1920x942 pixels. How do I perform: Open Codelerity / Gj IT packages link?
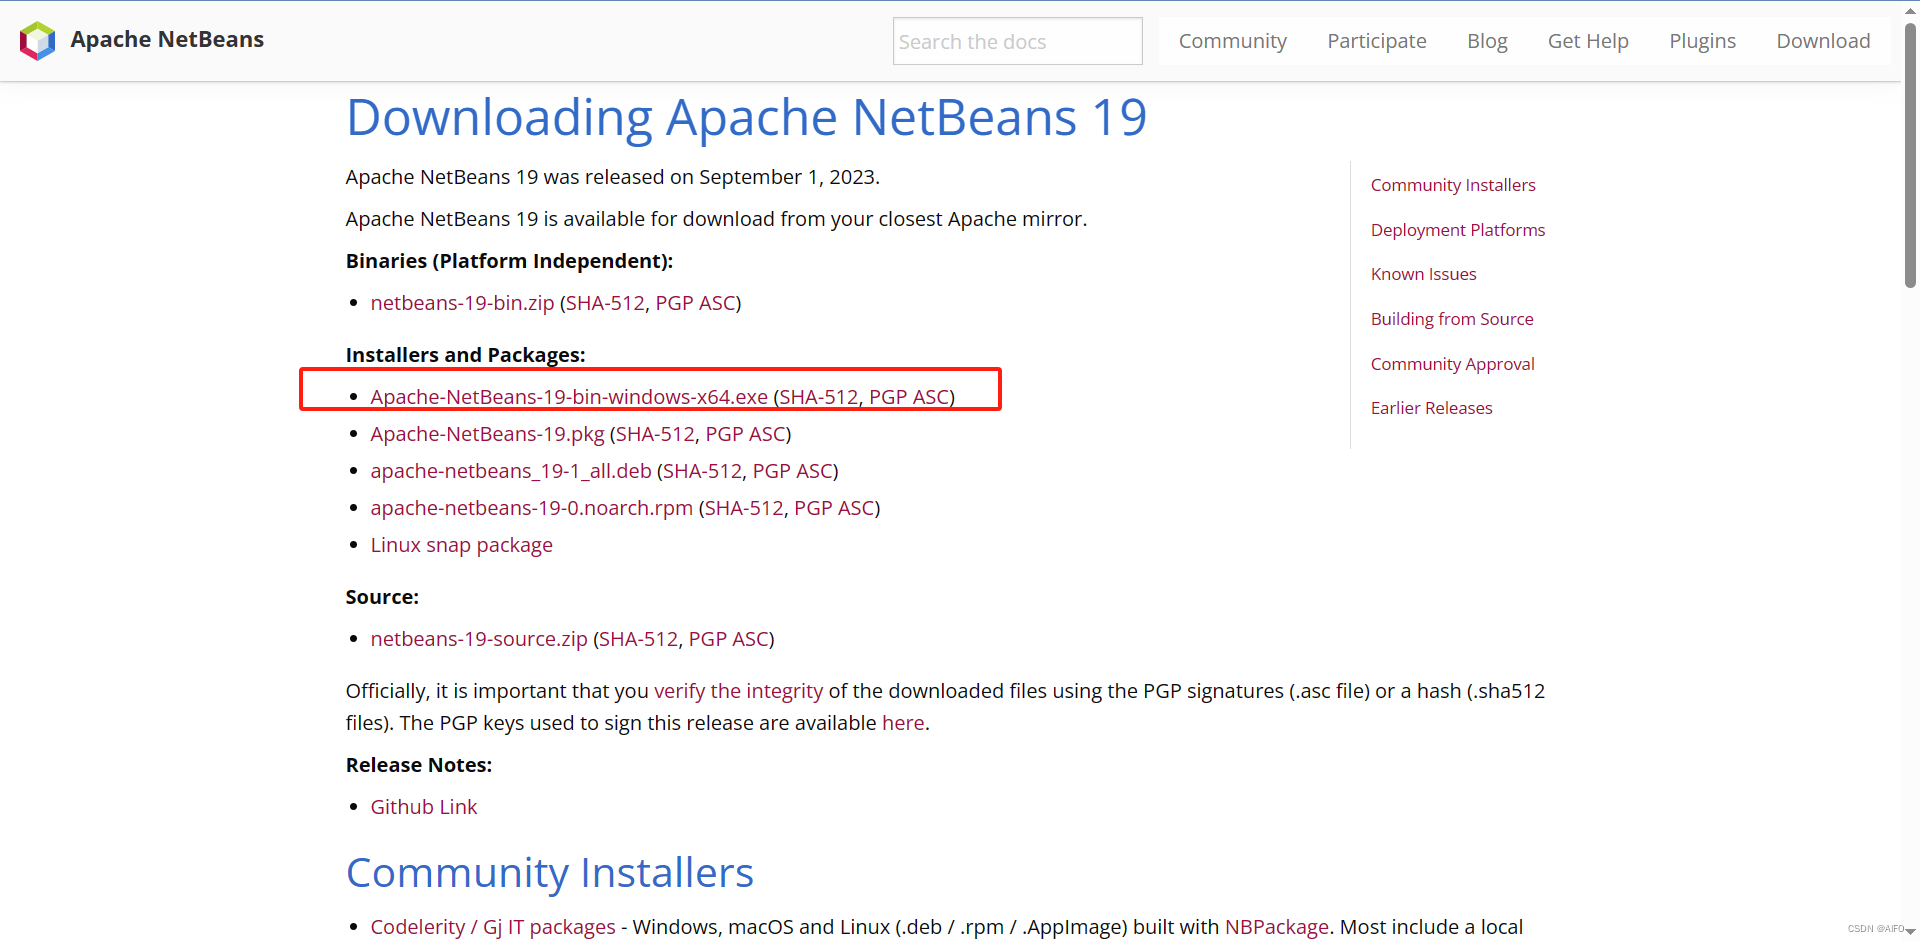493,927
